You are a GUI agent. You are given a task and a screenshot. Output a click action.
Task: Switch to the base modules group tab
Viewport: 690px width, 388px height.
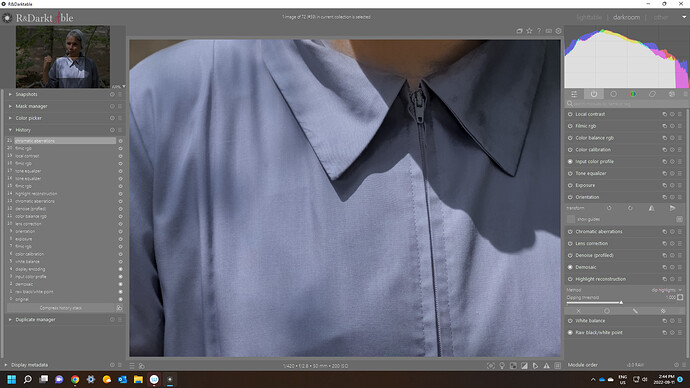pyautogui.click(x=613, y=94)
